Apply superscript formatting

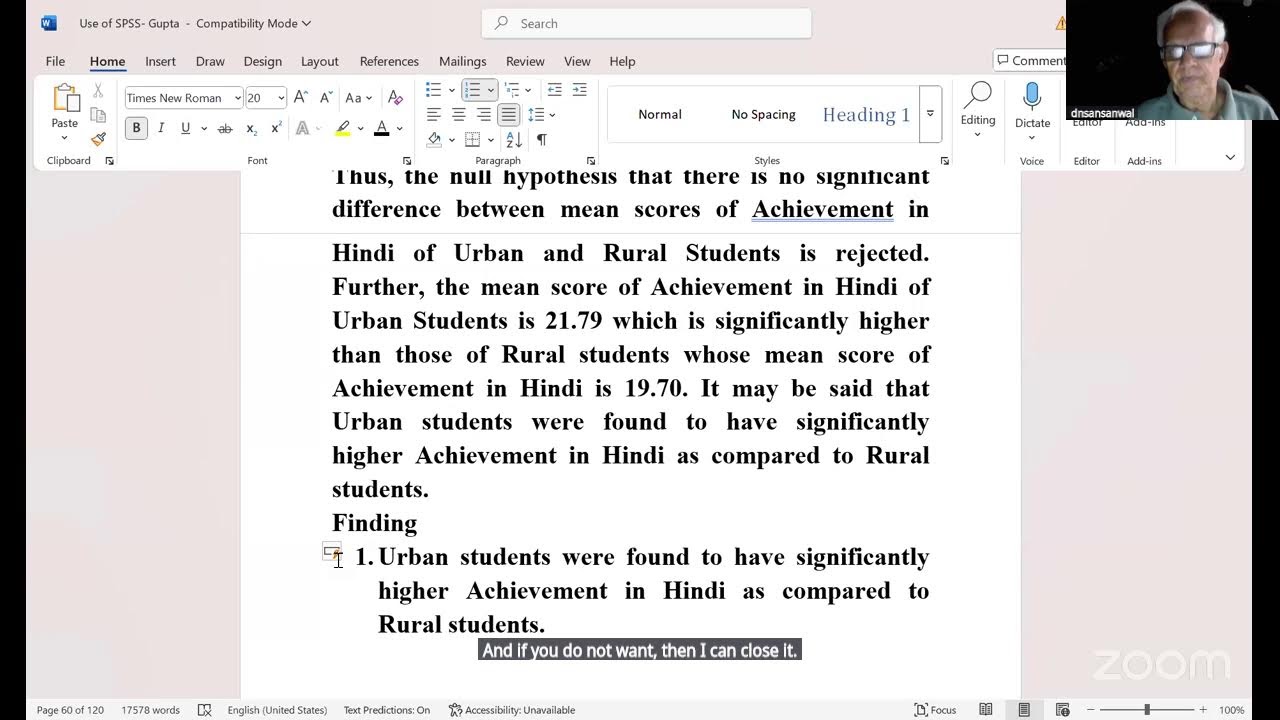(276, 128)
